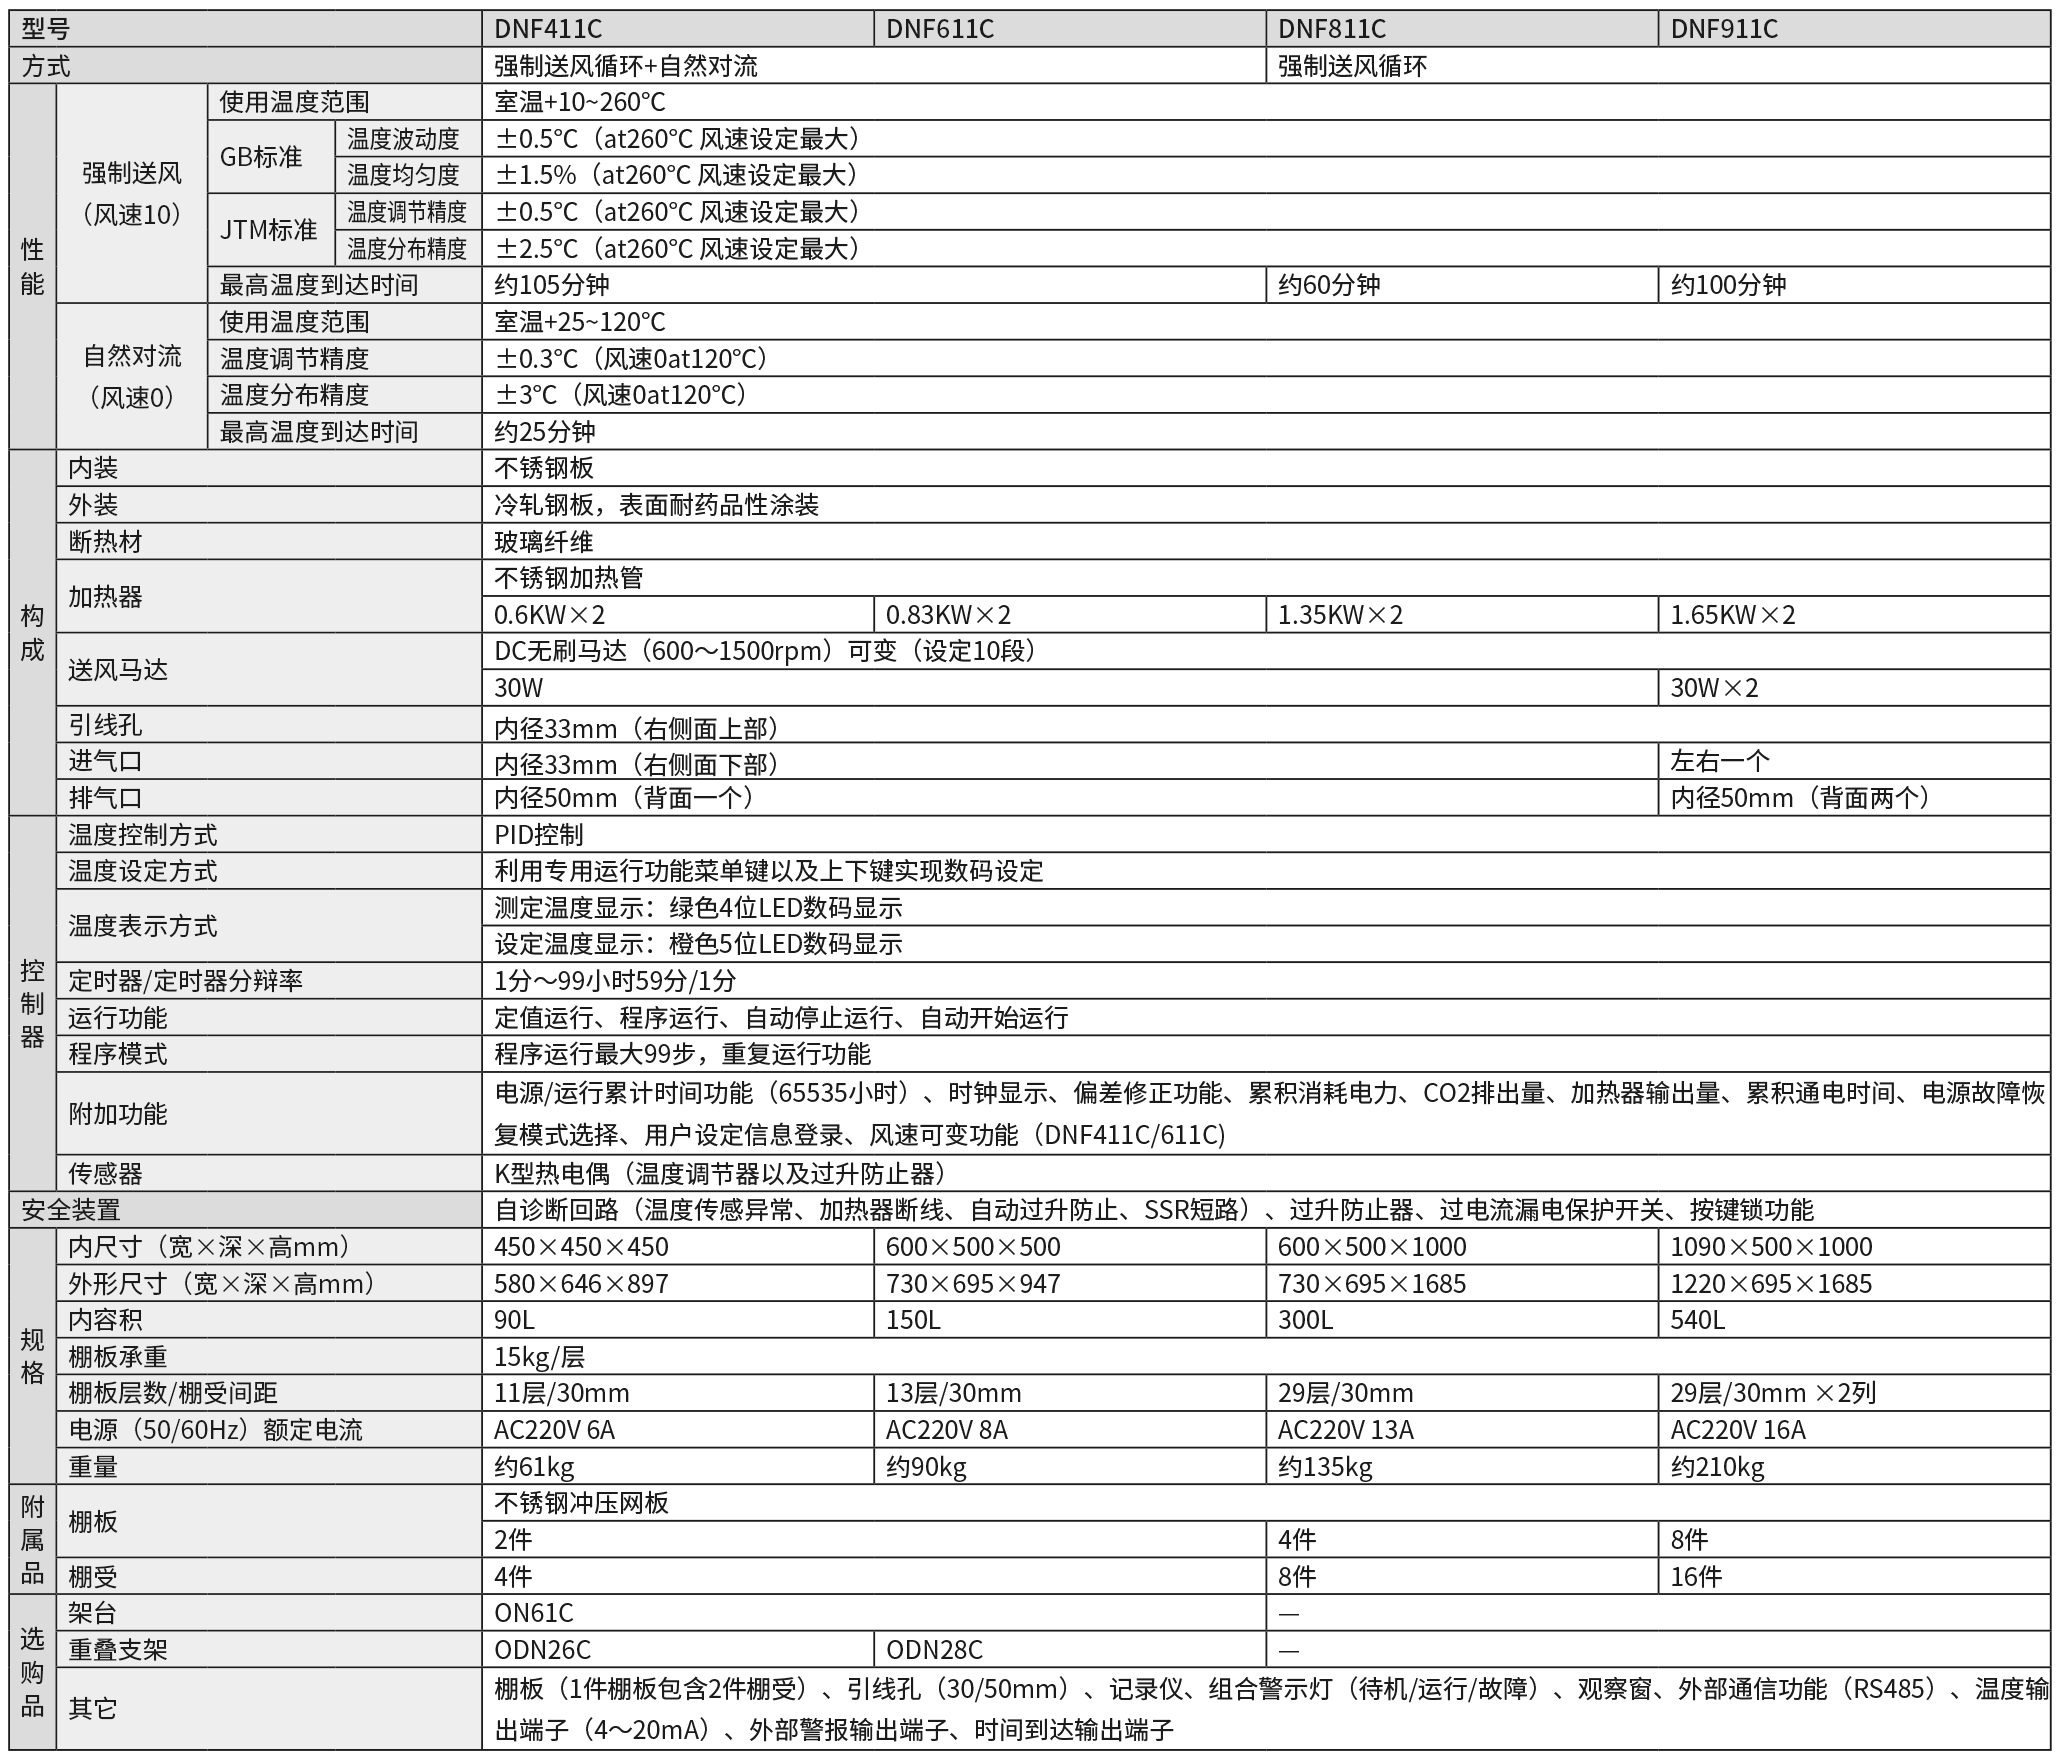2063x1757 pixels.
Task: Click the 不锈钢冲压网板 shelf cell
Action: point(1266,1503)
